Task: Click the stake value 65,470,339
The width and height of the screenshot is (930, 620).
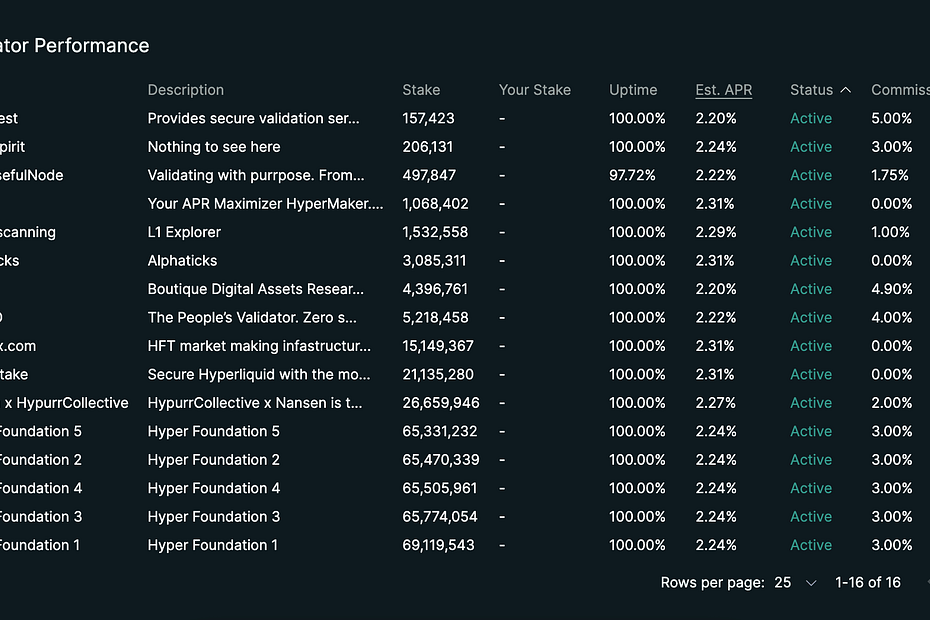Action: [441, 460]
